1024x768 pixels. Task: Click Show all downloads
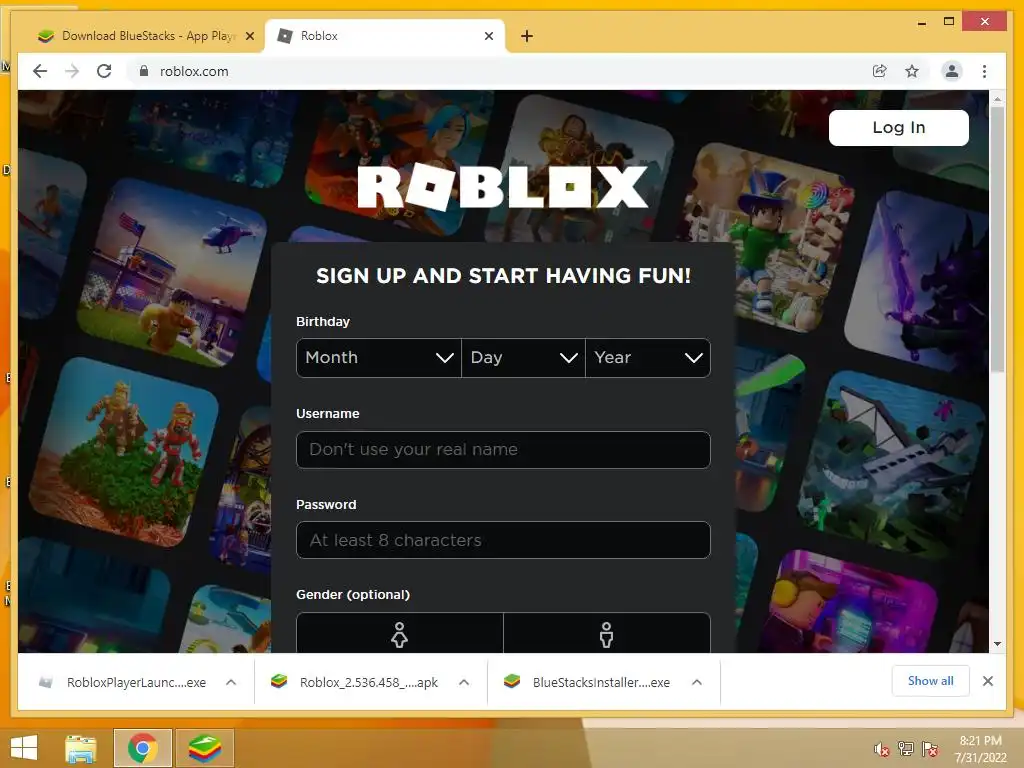[931, 681]
